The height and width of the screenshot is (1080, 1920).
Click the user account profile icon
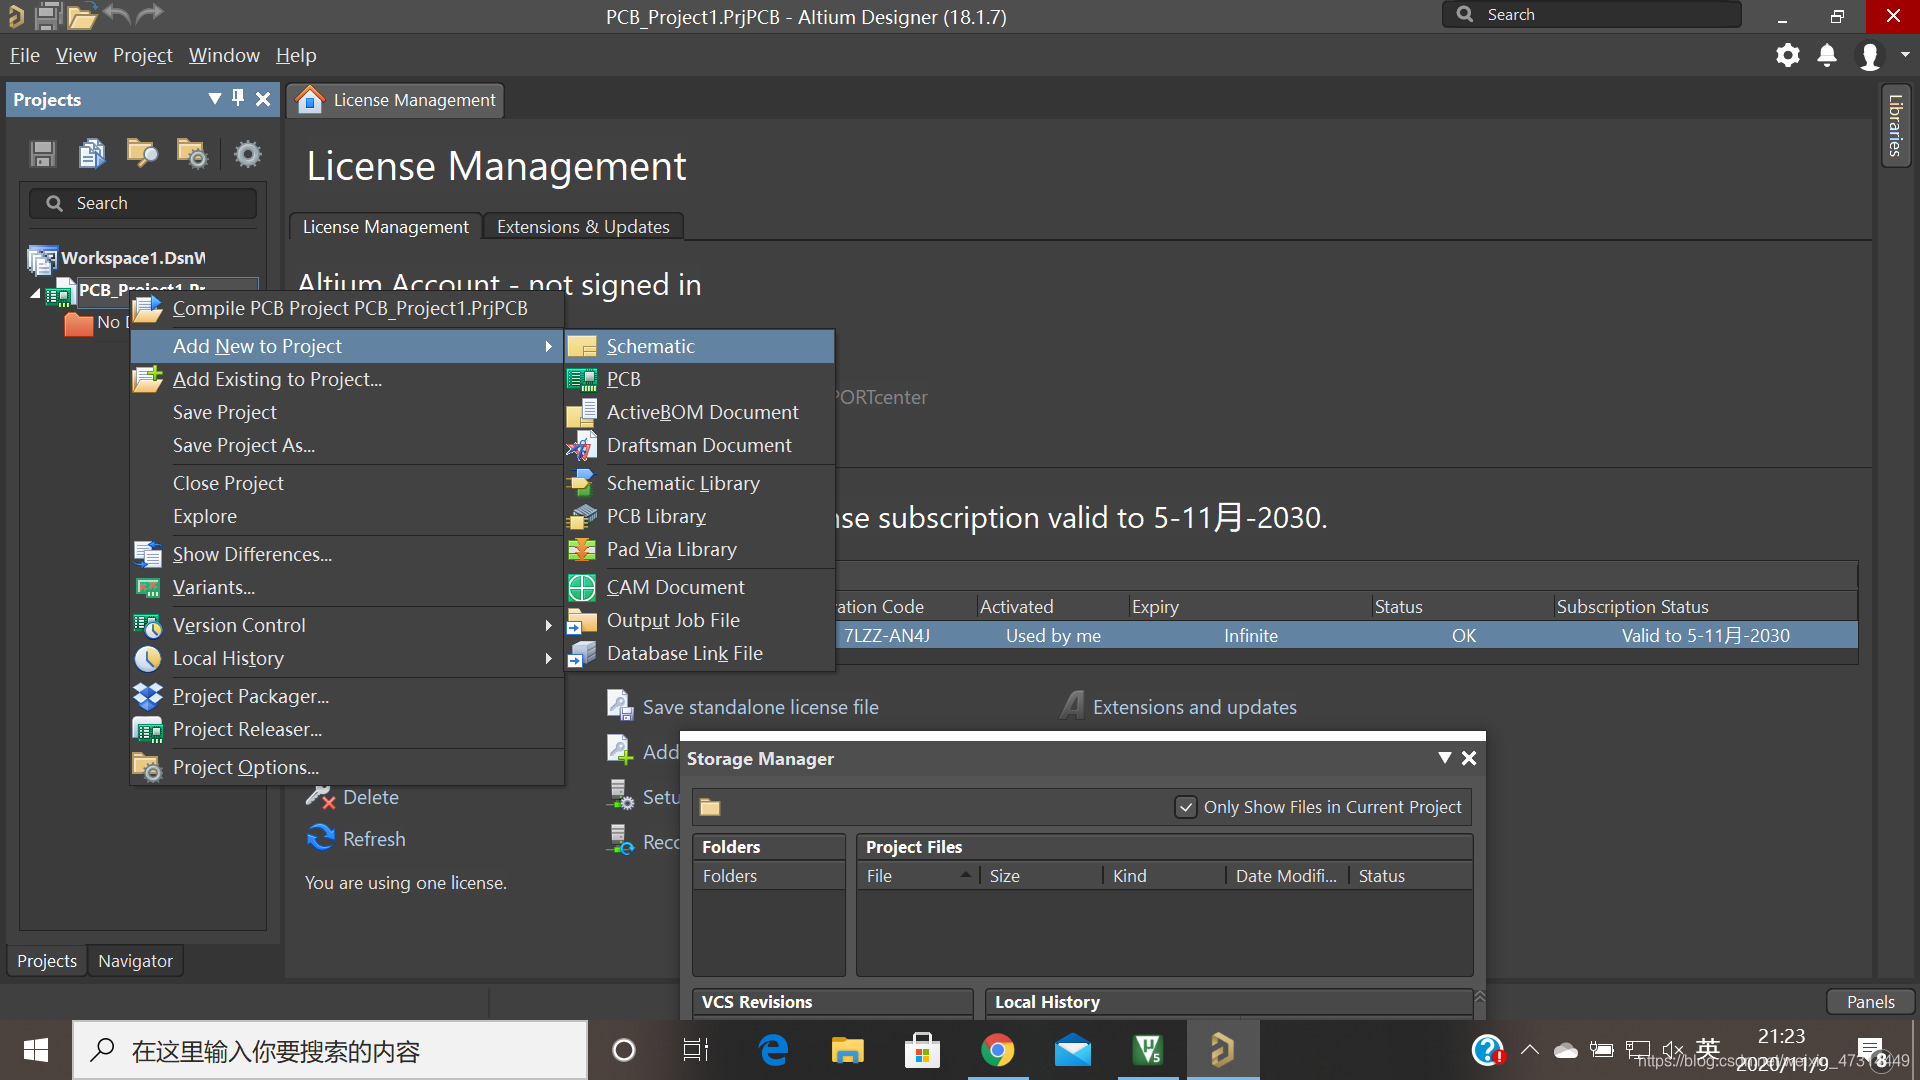coord(1869,55)
